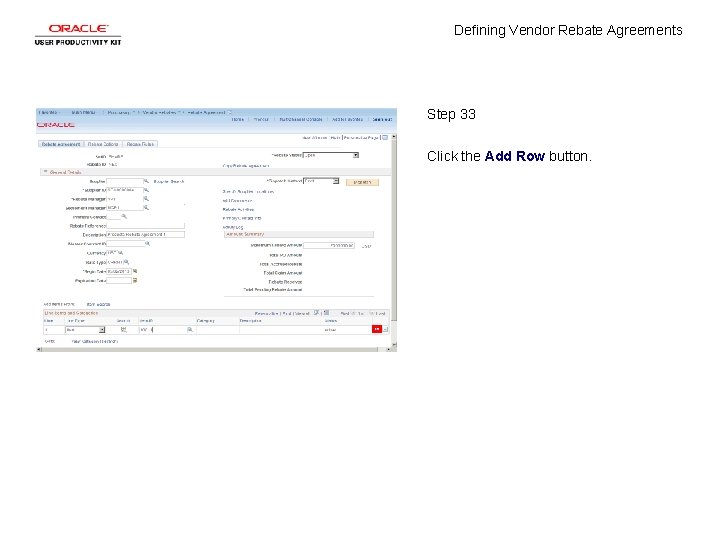This screenshot has width=720, height=540.
Task: Click the Vendor Rebates breadcrumb
Action: 159,112
